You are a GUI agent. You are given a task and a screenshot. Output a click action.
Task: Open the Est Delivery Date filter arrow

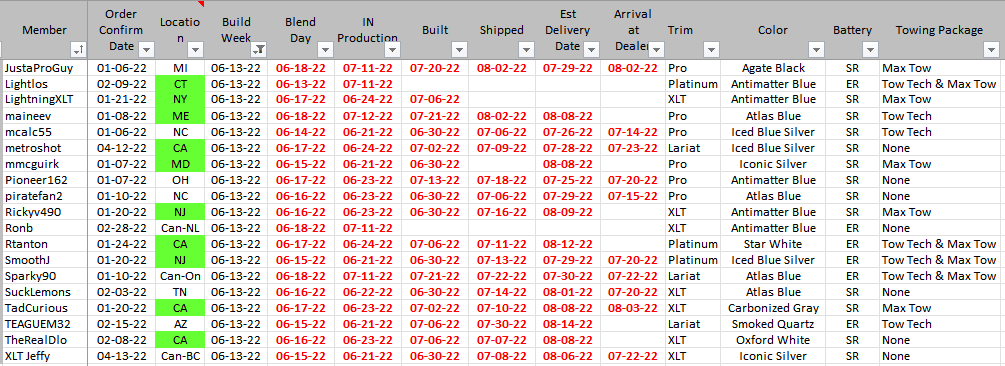[592, 49]
